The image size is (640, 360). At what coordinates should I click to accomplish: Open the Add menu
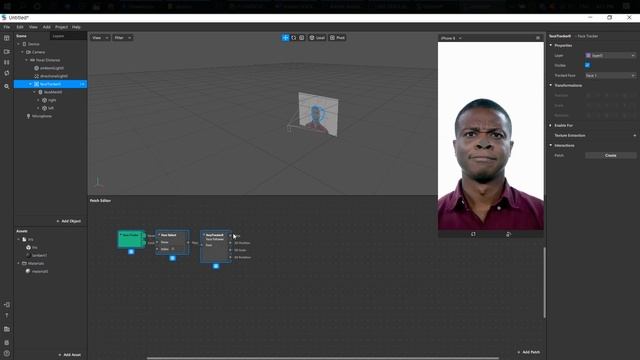tap(47, 27)
